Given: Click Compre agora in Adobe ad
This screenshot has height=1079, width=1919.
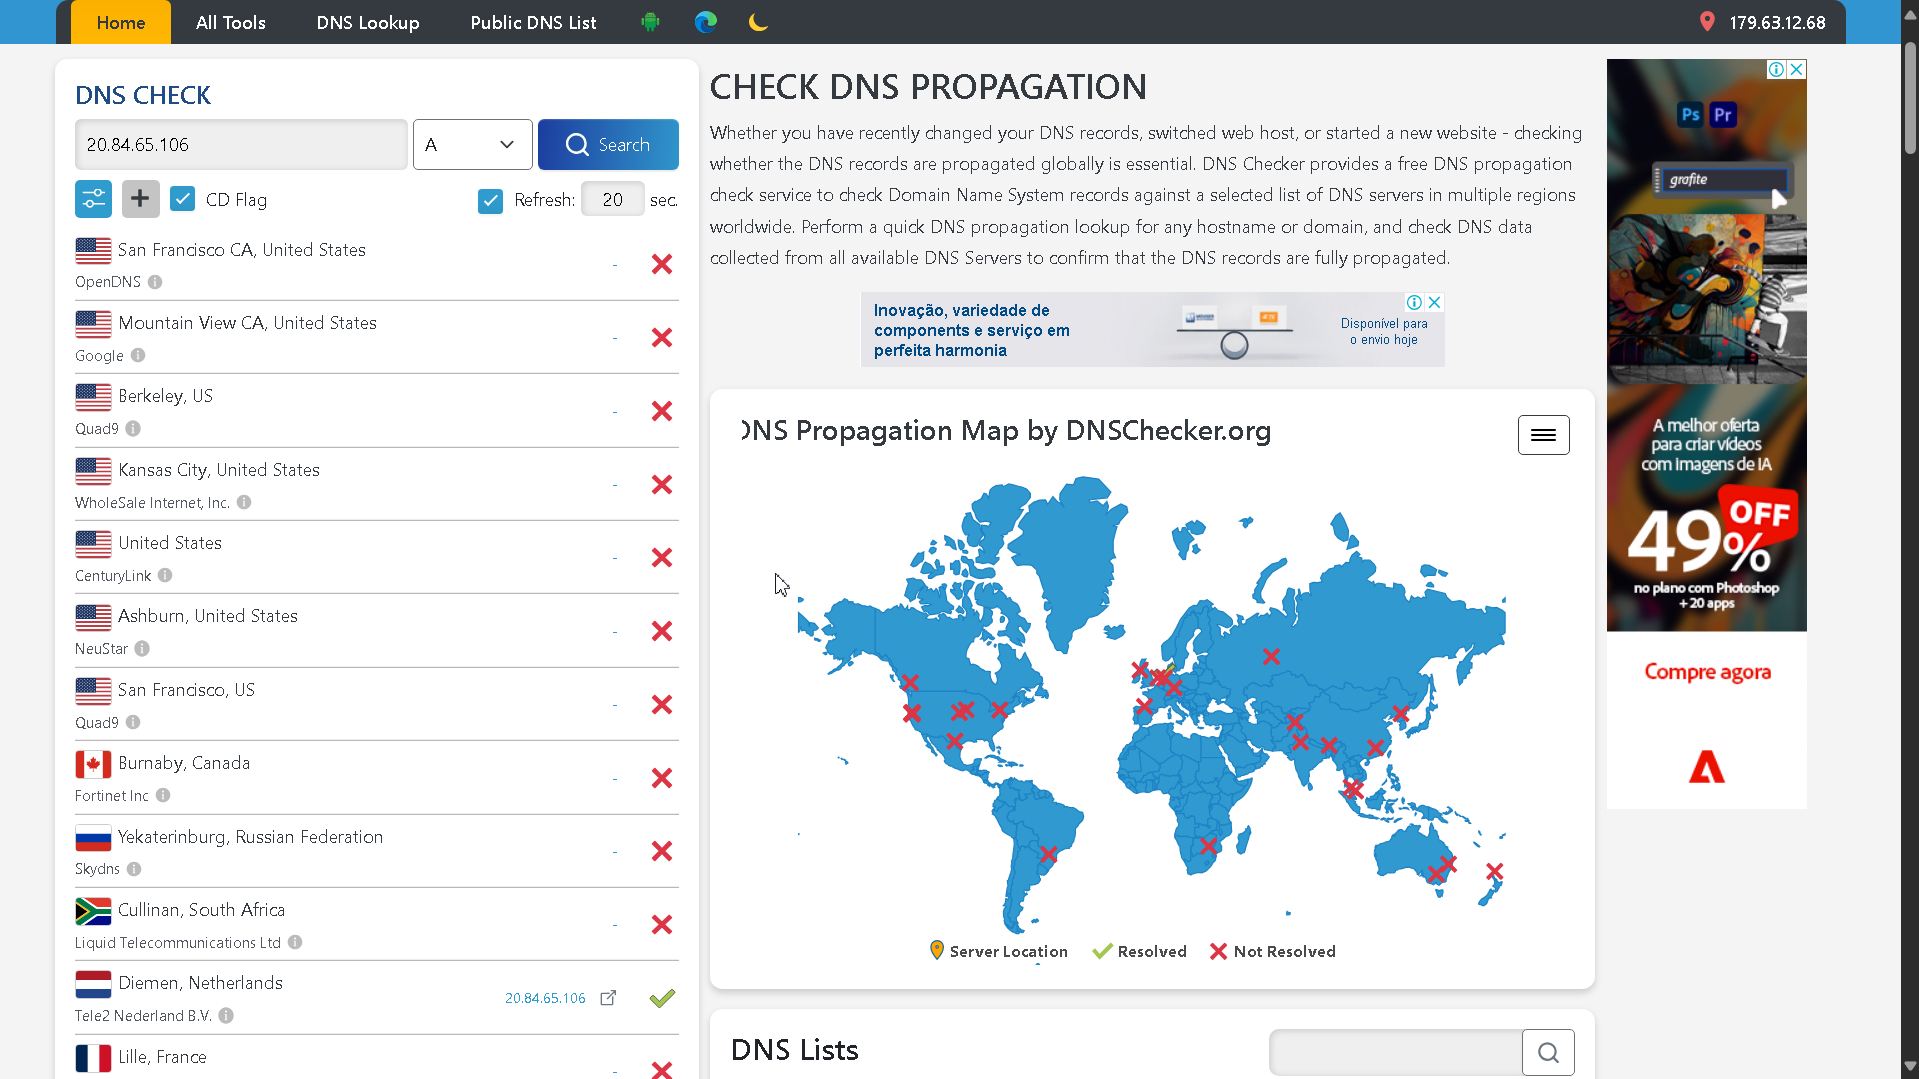Looking at the screenshot, I should (x=1707, y=672).
